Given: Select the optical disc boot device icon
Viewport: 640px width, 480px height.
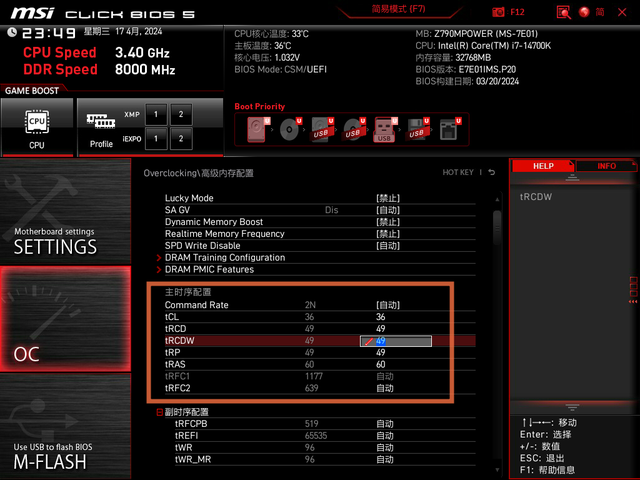Looking at the screenshot, I should pyautogui.click(x=290, y=129).
